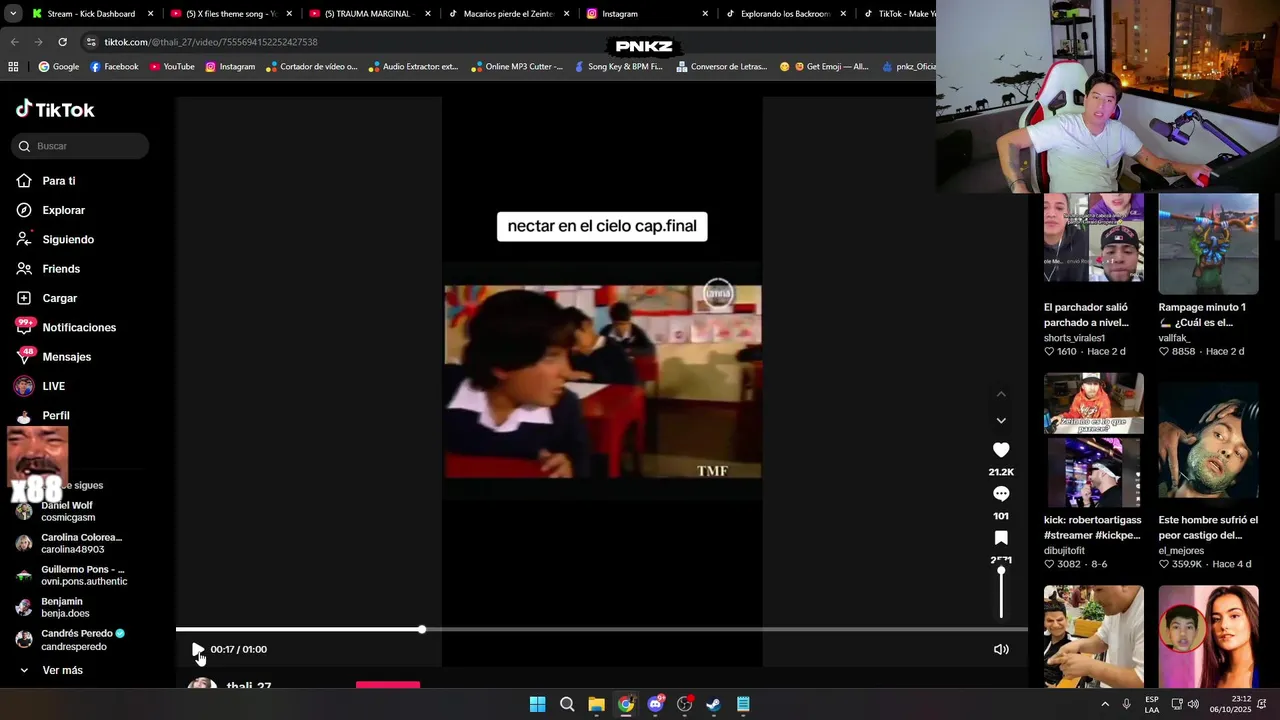Switch to Explorando los Backrooms tab
Screen dimensions: 1280x720
point(785,14)
